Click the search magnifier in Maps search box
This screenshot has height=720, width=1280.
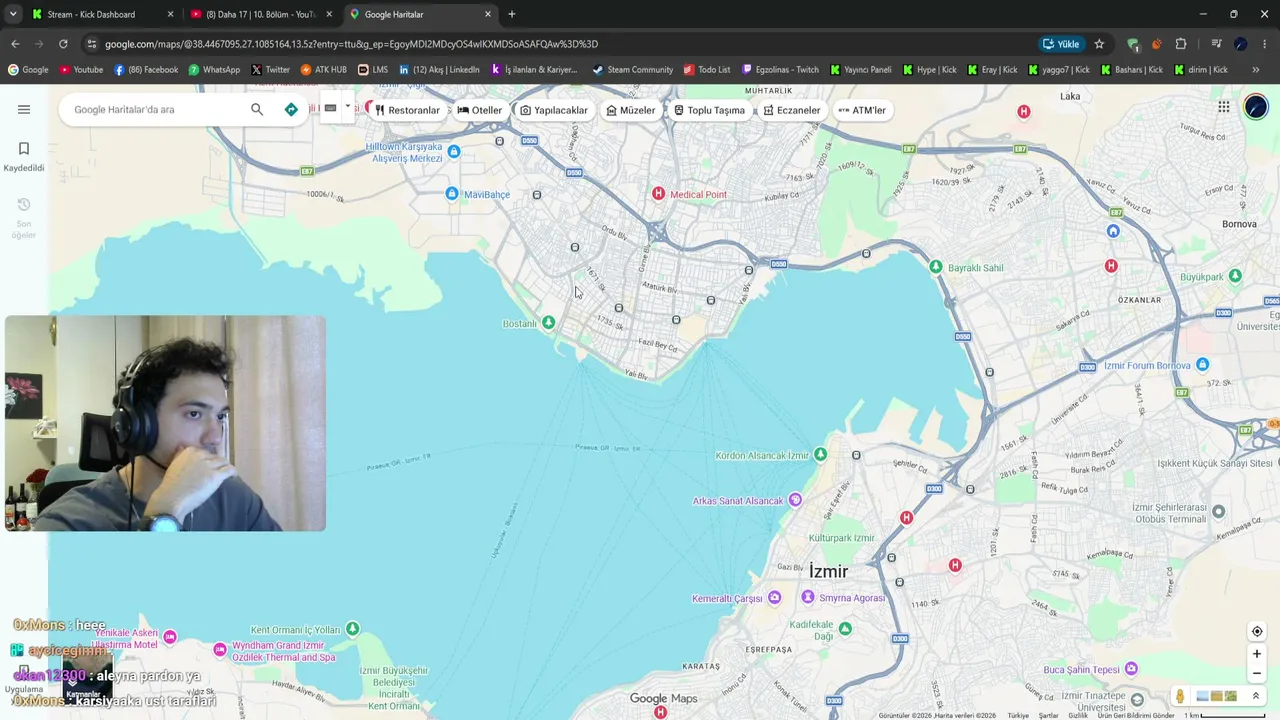tap(257, 109)
